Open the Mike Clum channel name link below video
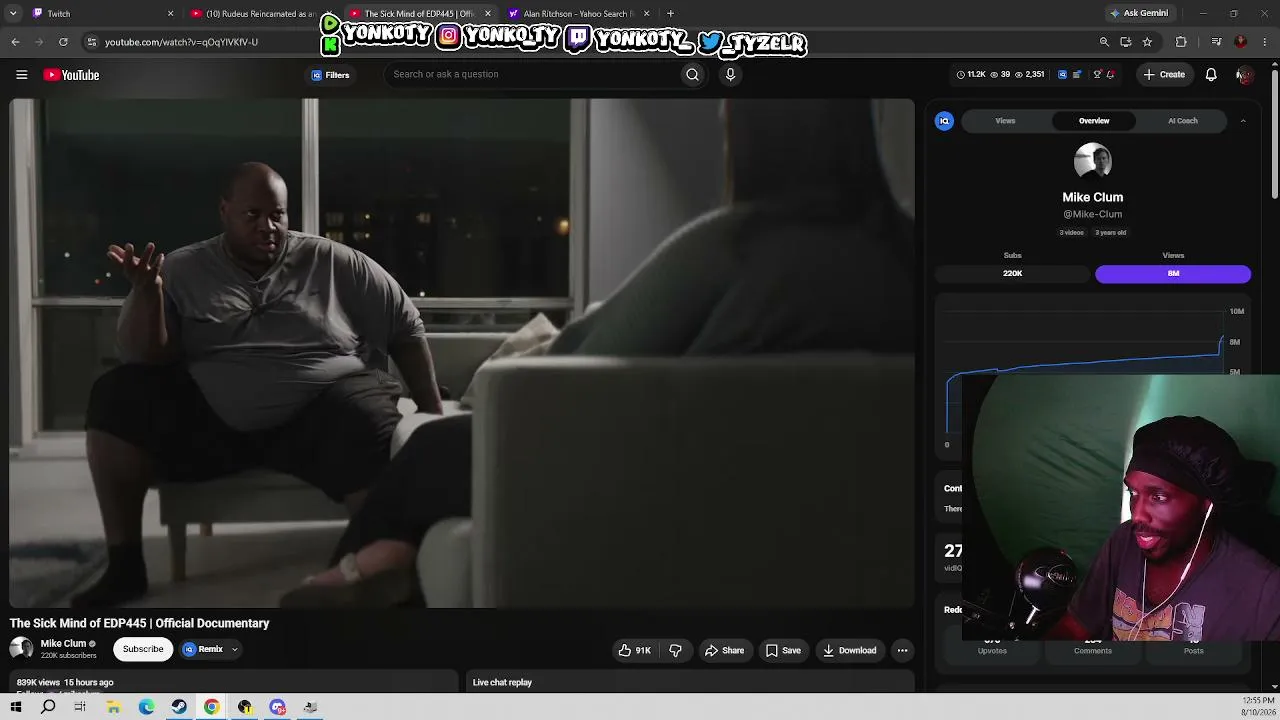This screenshot has height=720, width=1280. coord(63,644)
